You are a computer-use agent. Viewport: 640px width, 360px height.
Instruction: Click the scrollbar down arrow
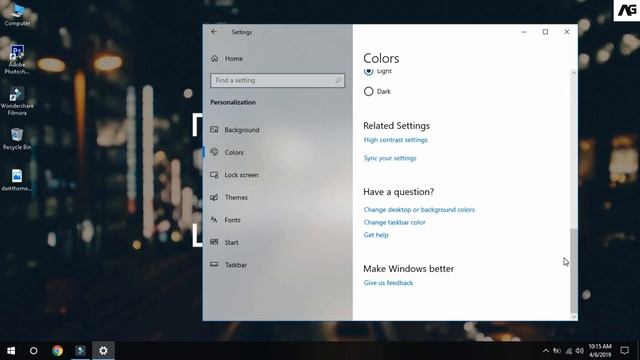click(573, 317)
